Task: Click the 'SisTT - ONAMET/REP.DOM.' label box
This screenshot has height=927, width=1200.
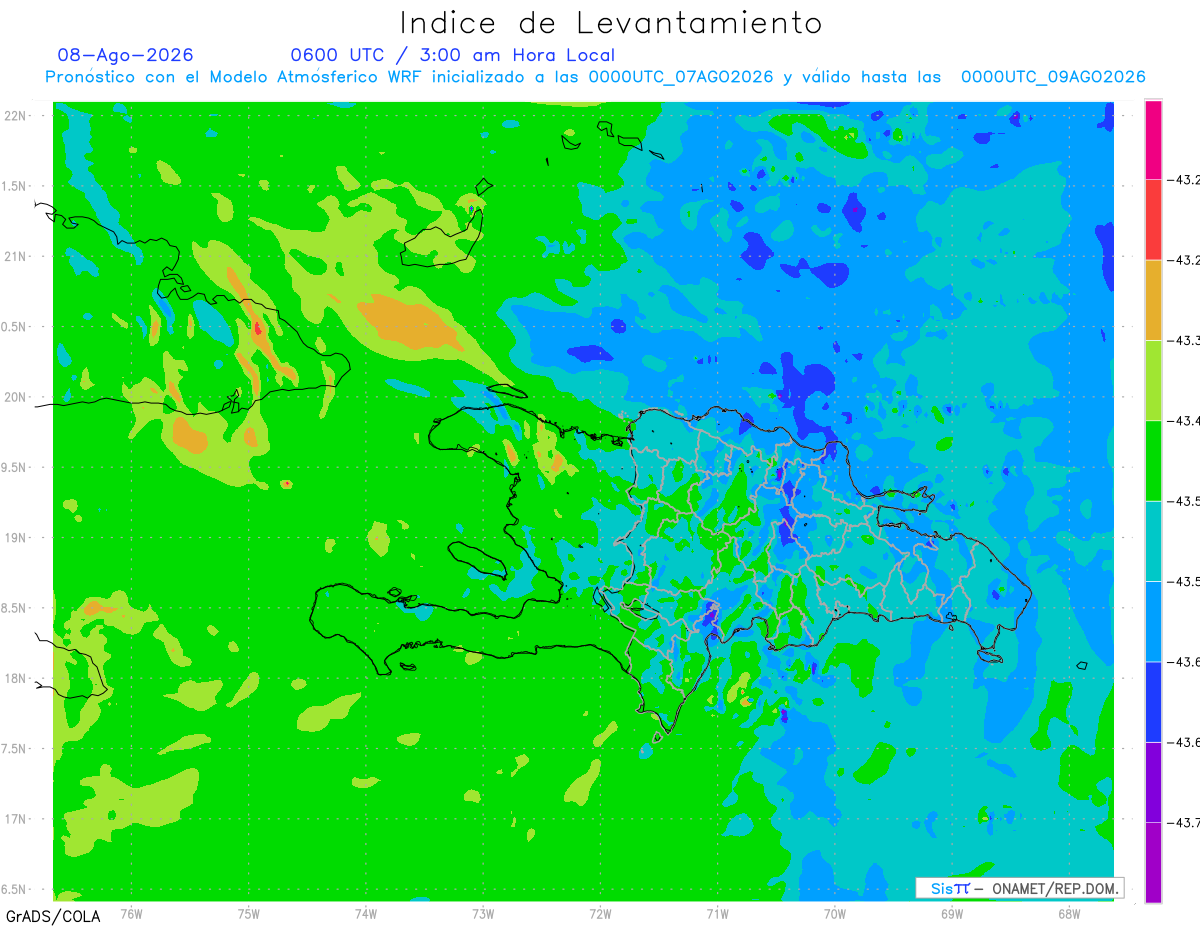Action: [x=1020, y=888]
